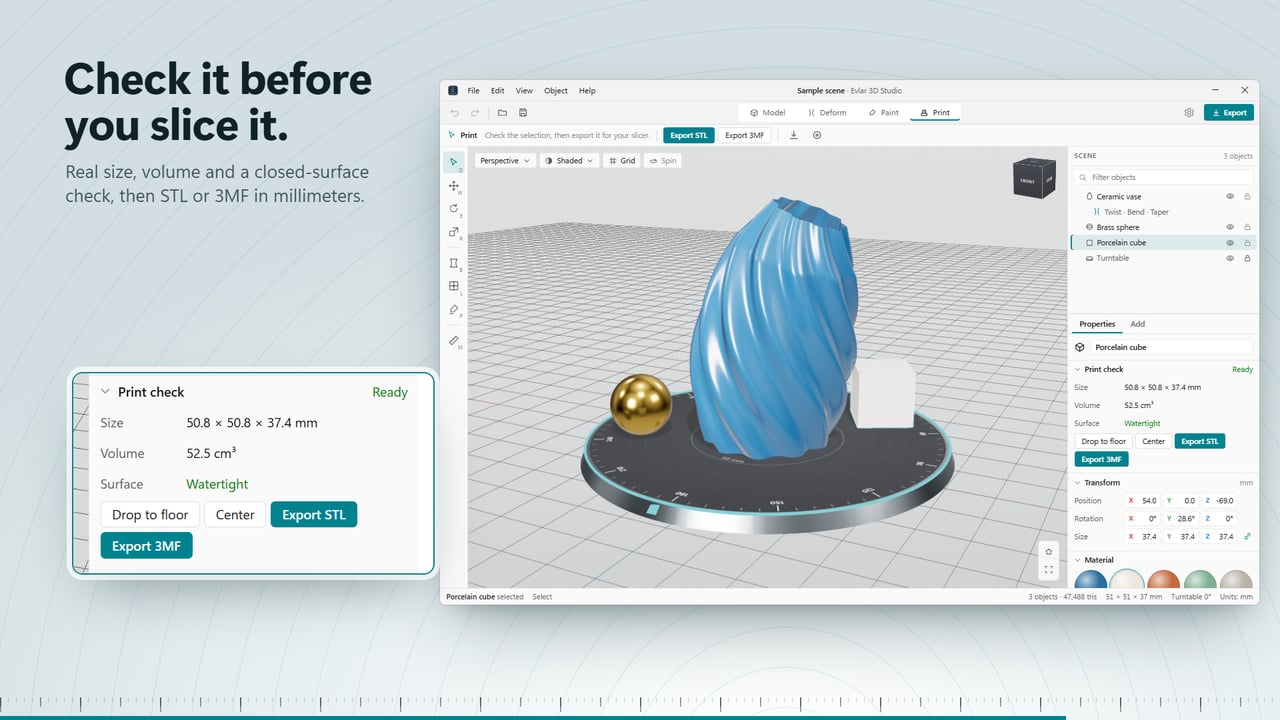The width and height of the screenshot is (1280, 720).
Task: Reset the viewport with the home icon
Action: (x=1048, y=551)
